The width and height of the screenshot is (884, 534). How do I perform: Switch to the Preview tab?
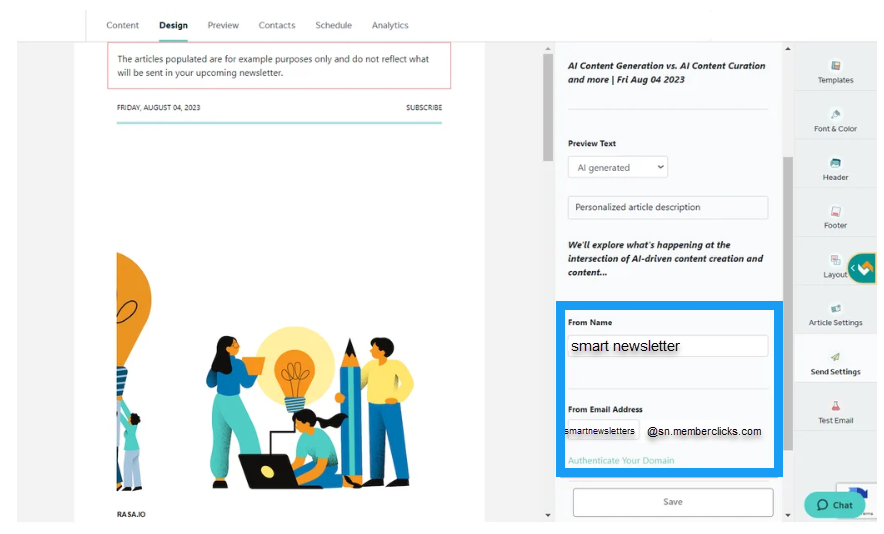223,25
